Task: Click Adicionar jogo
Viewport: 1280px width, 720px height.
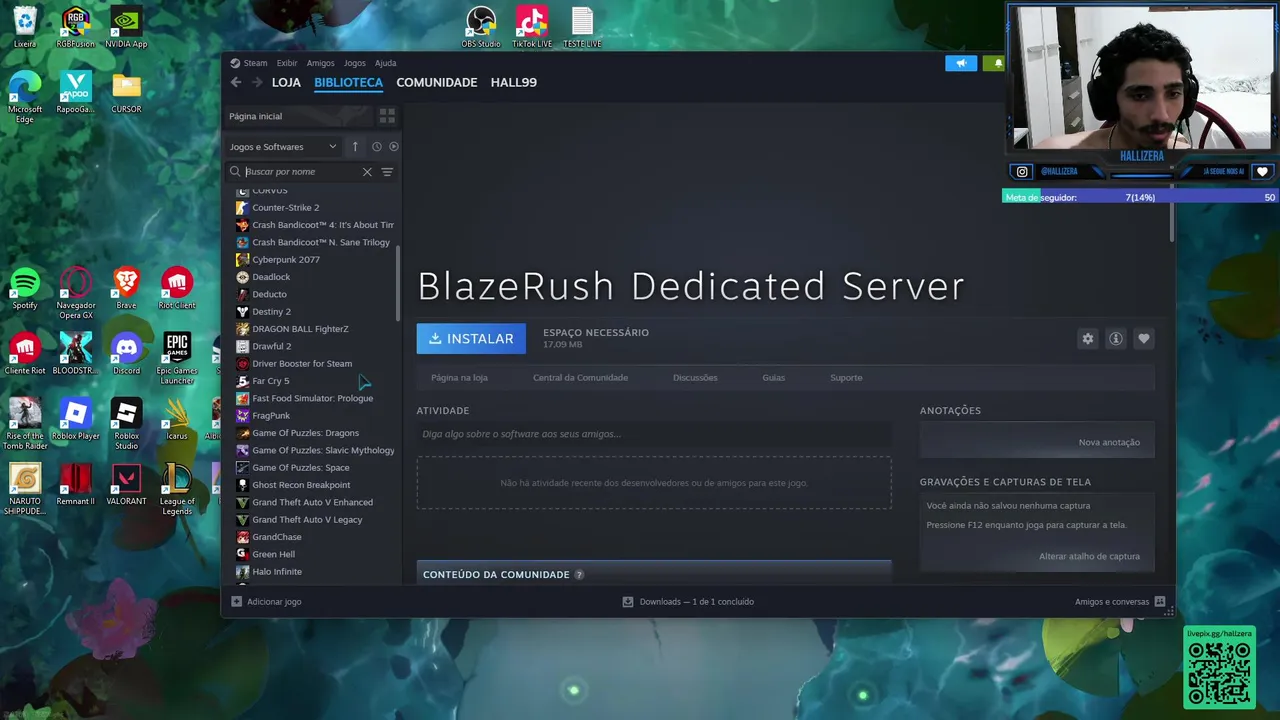Action: 266,602
